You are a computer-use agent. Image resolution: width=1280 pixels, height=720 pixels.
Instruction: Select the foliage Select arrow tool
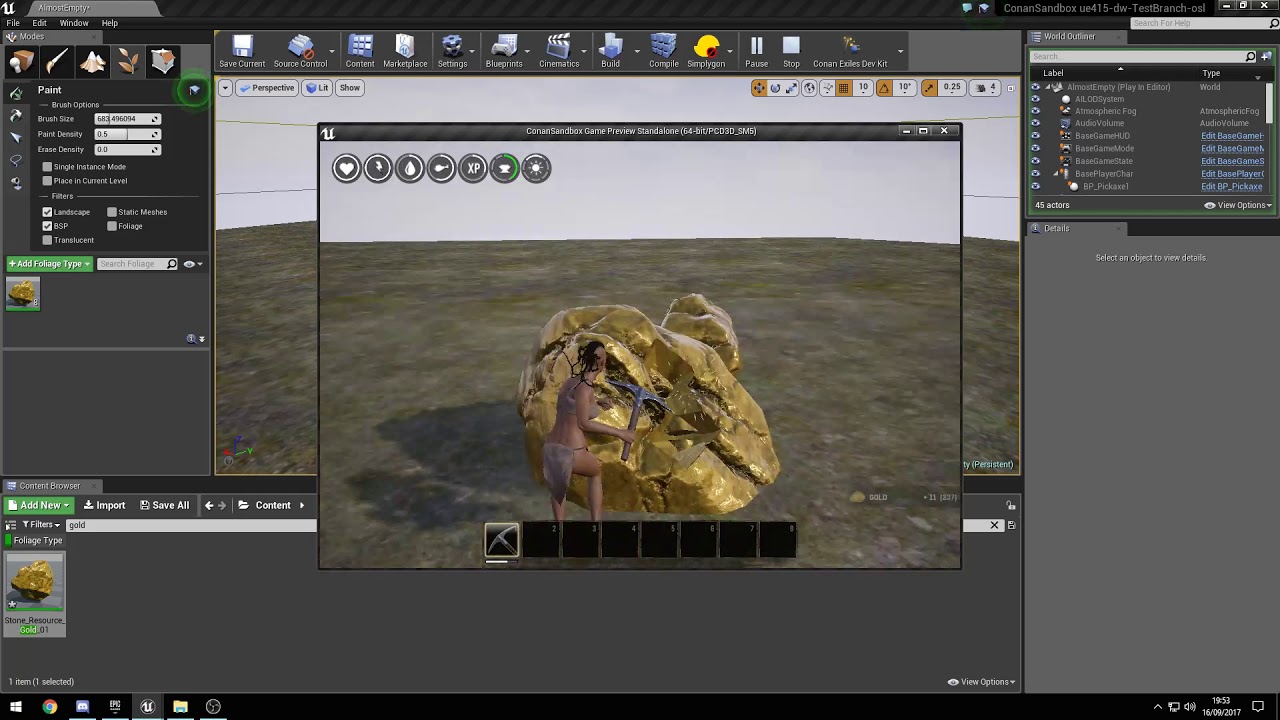(16, 138)
